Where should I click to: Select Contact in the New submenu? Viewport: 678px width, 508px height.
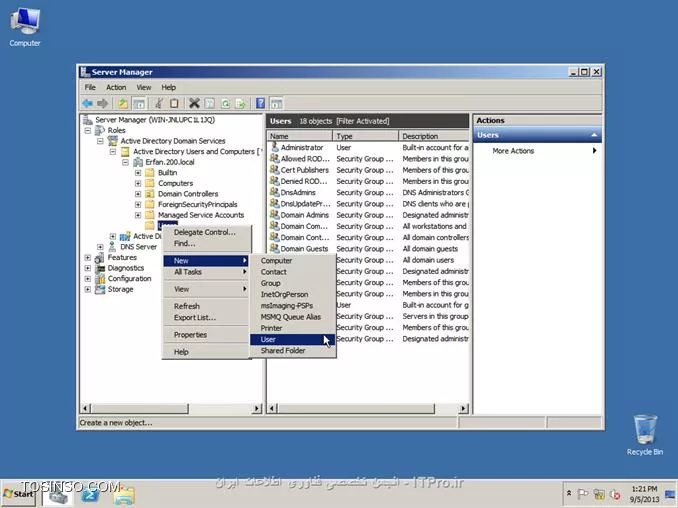coord(292,272)
